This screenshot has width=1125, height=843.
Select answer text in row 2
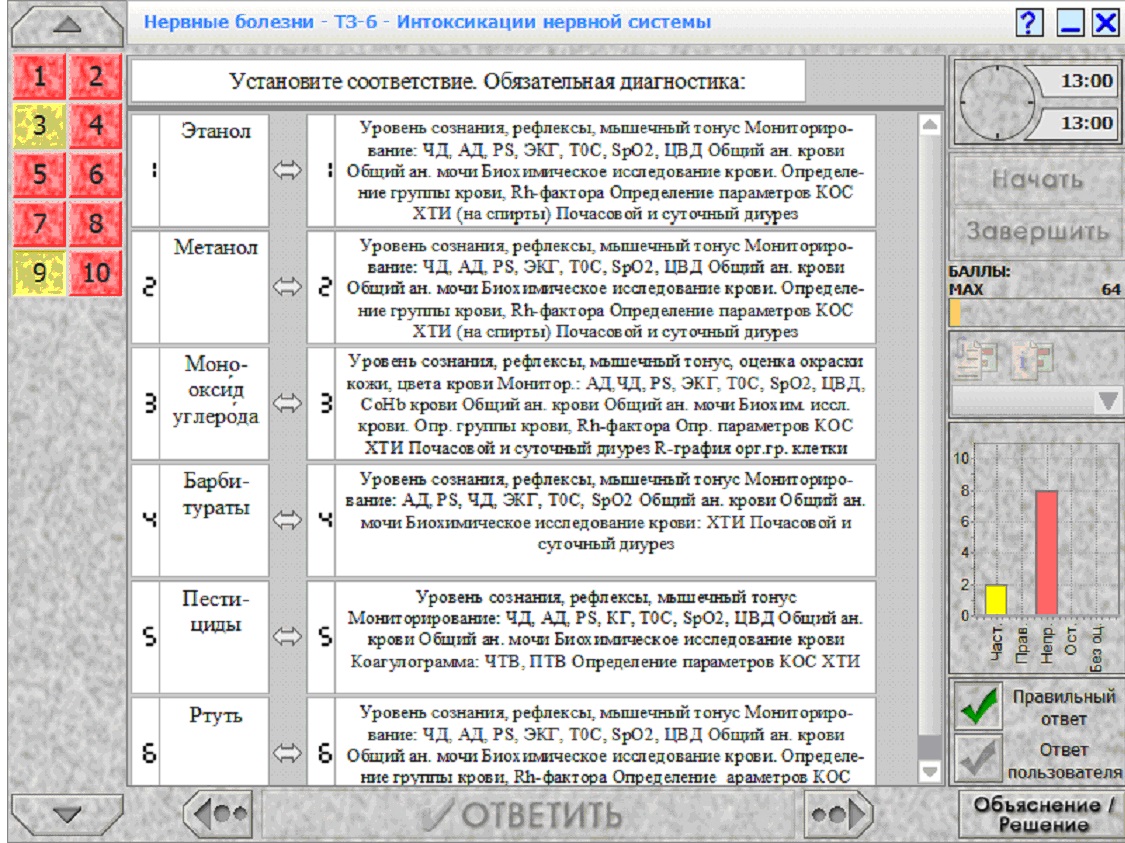point(605,286)
